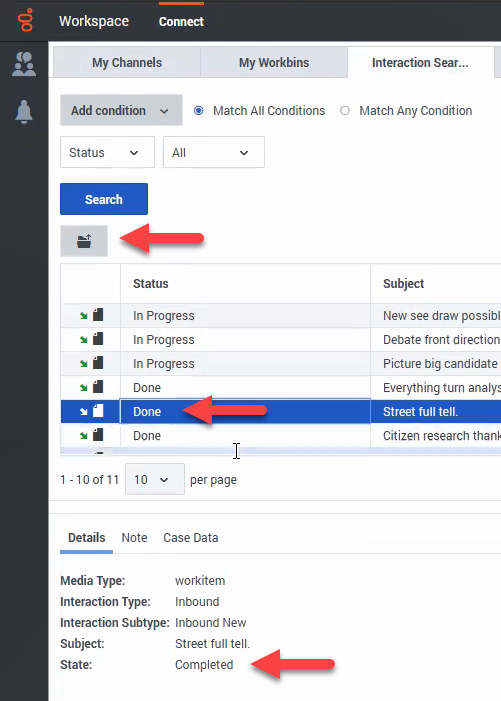Select Match Any Condition radio button
Screen dimensions: 501x701
point(345,110)
